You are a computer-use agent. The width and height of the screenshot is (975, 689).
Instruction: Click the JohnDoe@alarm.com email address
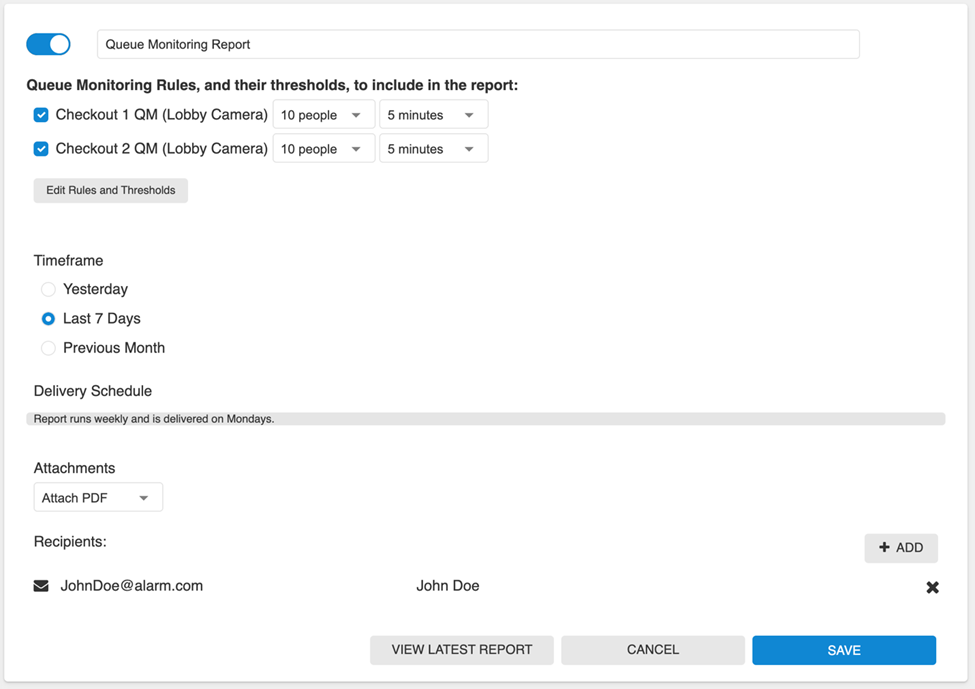(132, 586)
